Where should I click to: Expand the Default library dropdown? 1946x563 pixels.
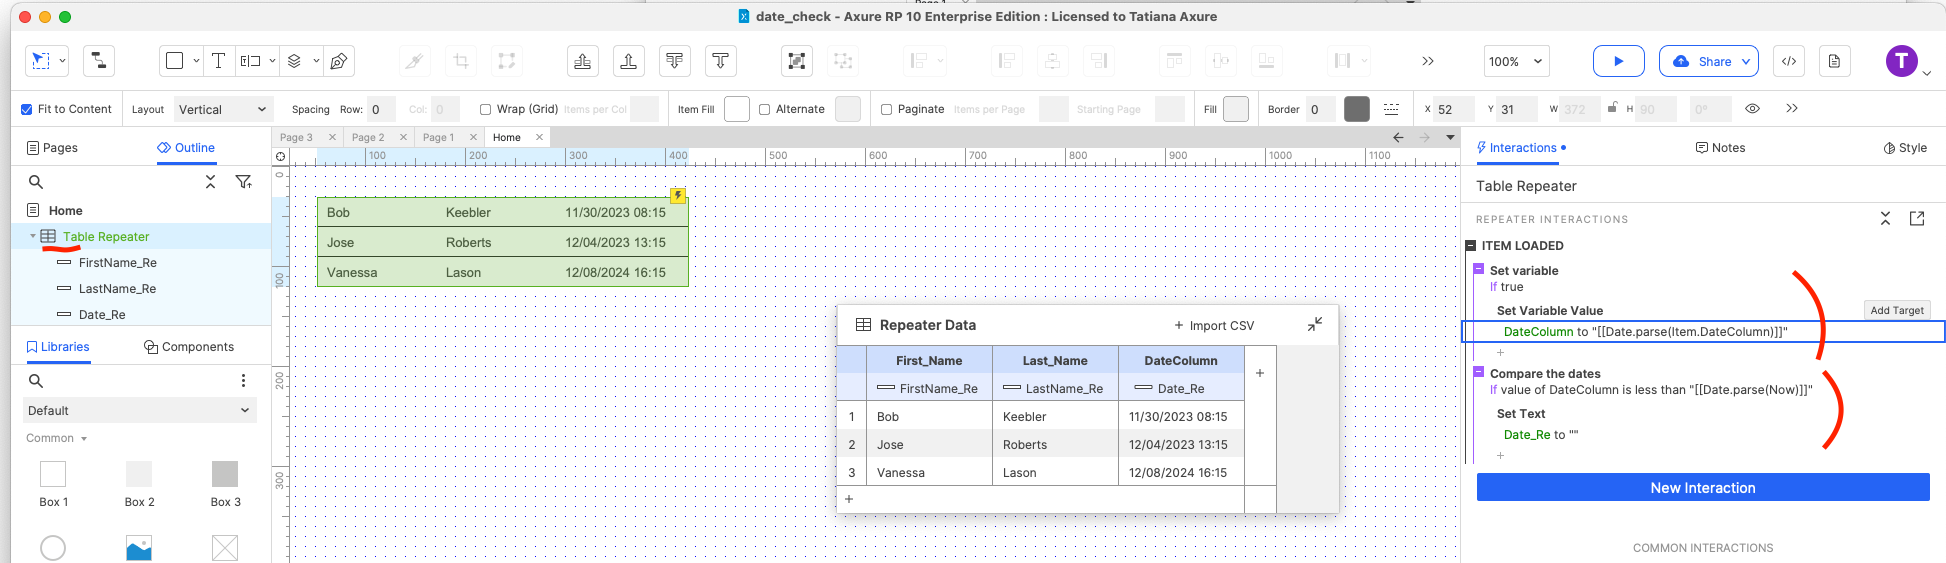coord(139,410)
